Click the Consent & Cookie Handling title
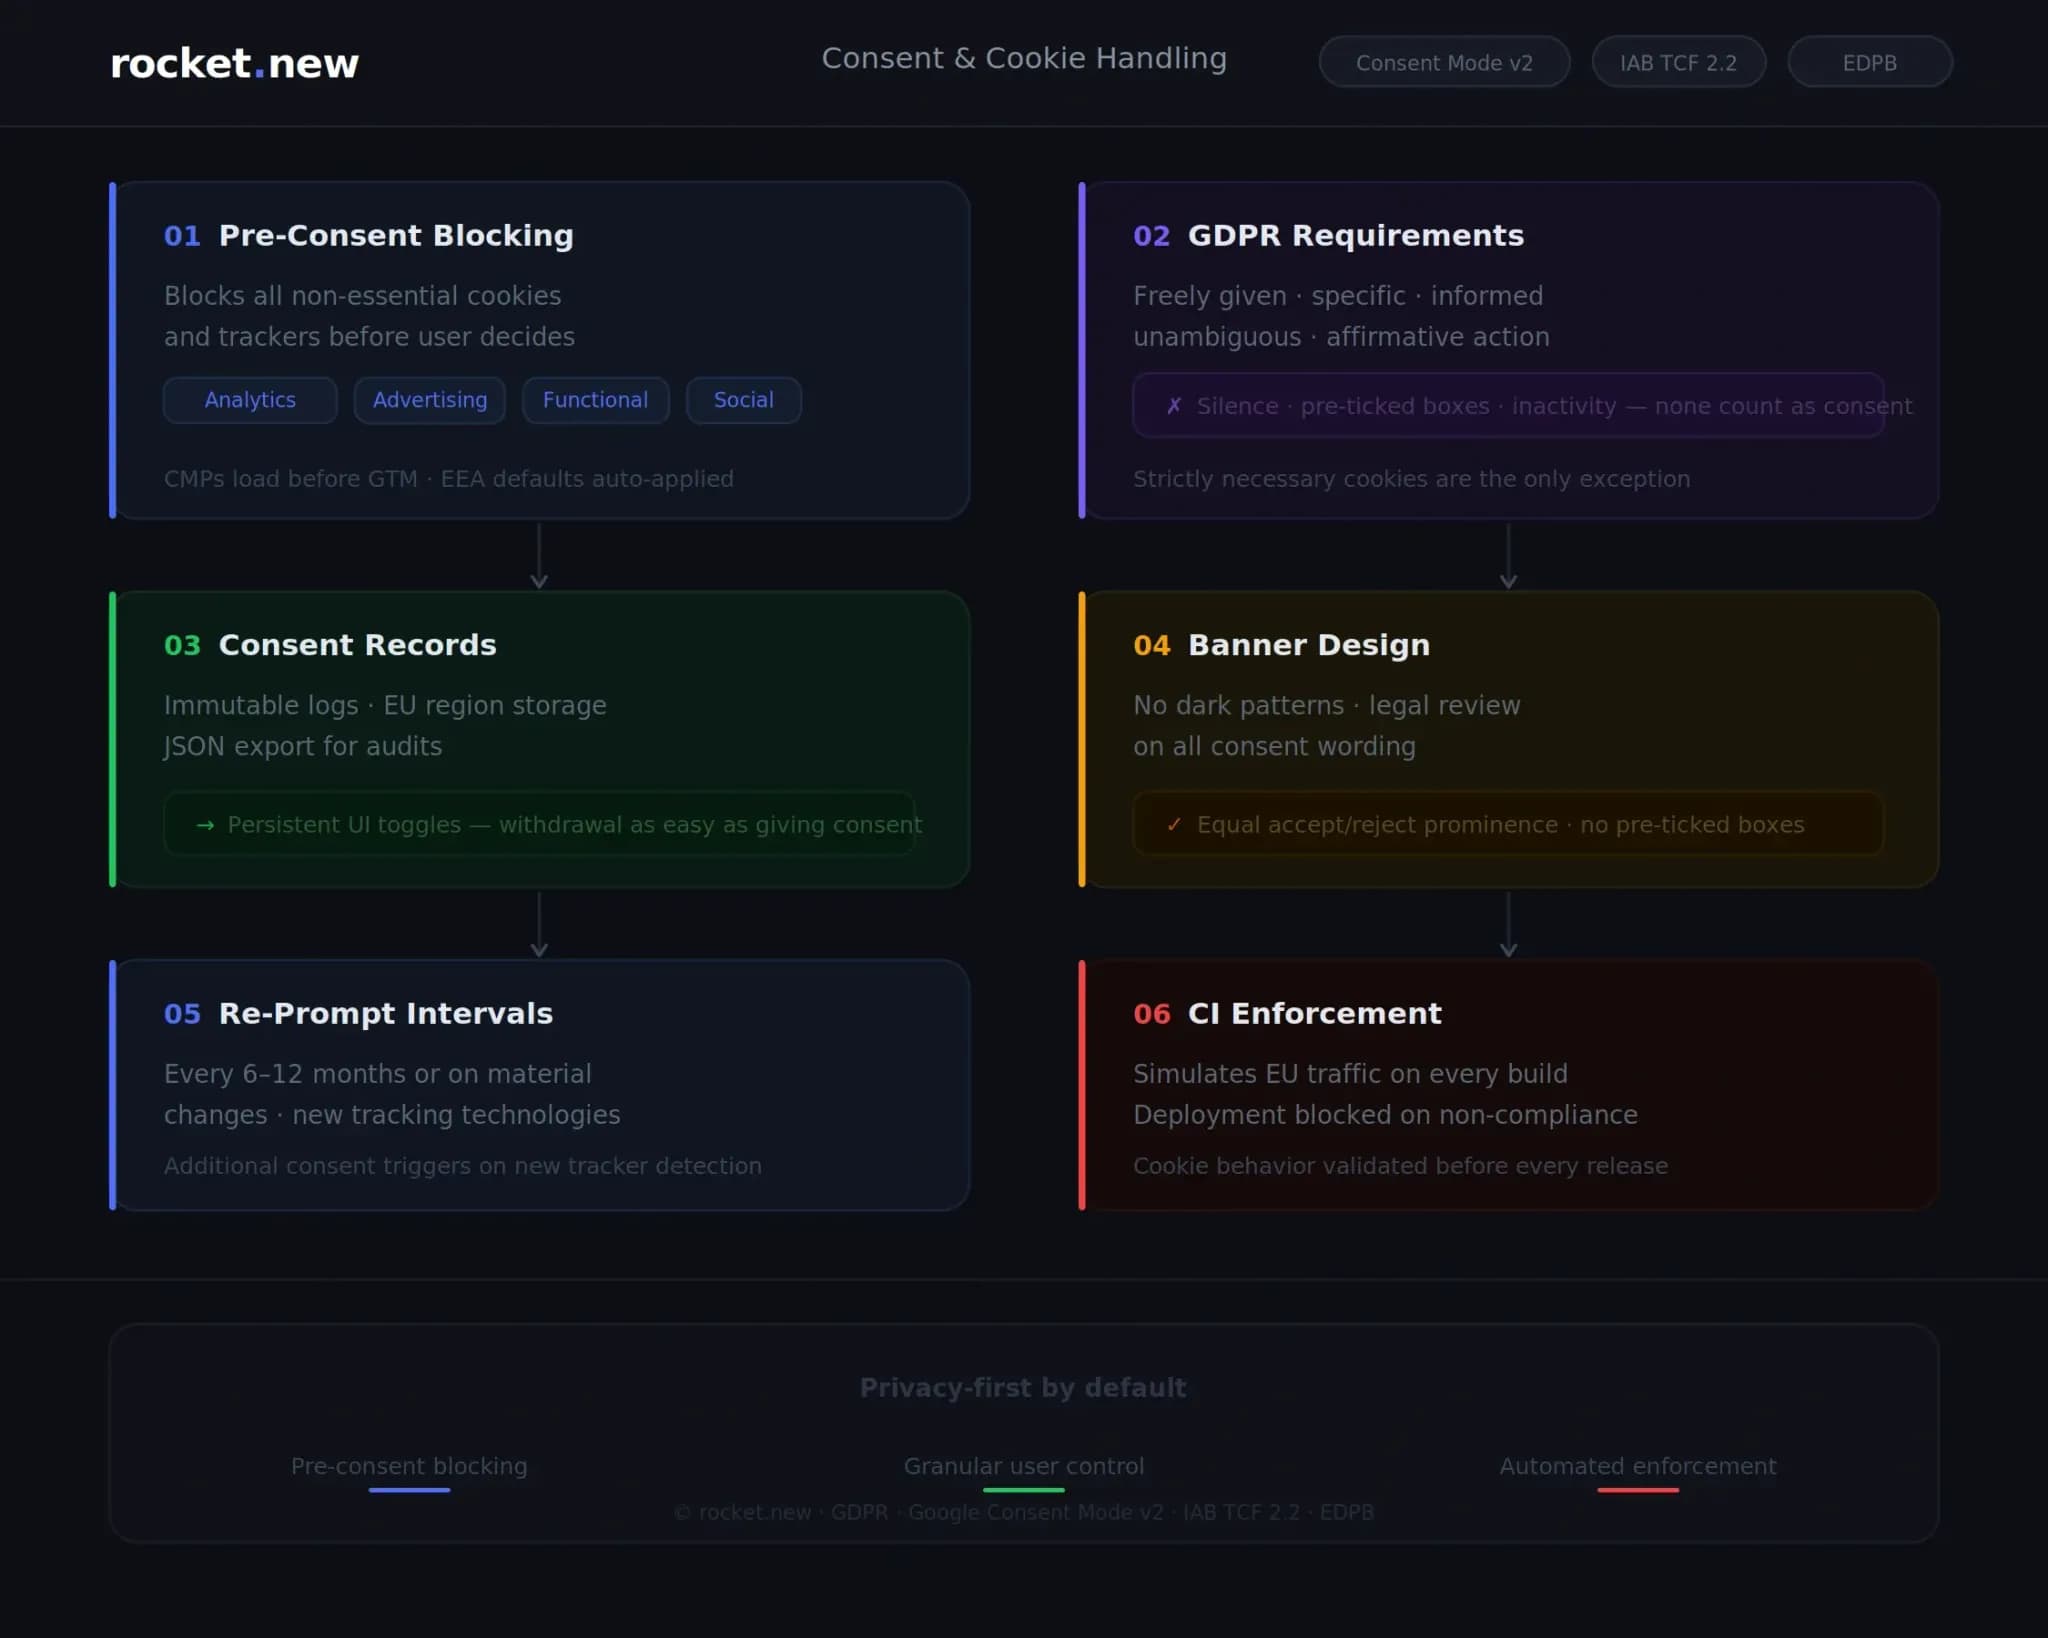Viewport: 2048px width, 1638px height. pos(1023,58)
